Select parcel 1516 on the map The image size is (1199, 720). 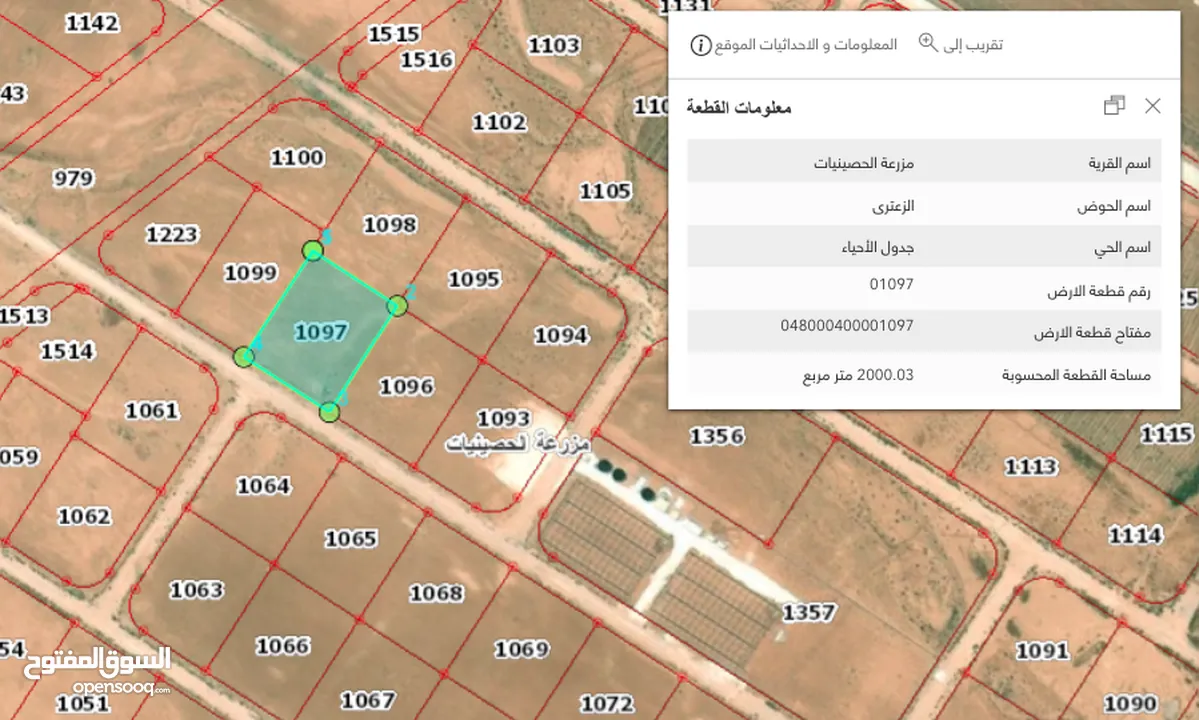coord(427,60)
